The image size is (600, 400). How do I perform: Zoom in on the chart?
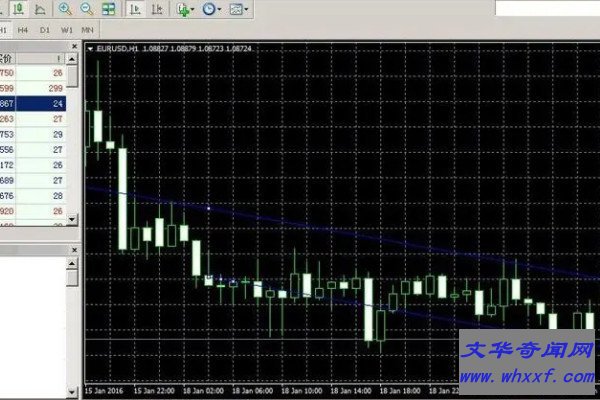click(x=65, y=9)
